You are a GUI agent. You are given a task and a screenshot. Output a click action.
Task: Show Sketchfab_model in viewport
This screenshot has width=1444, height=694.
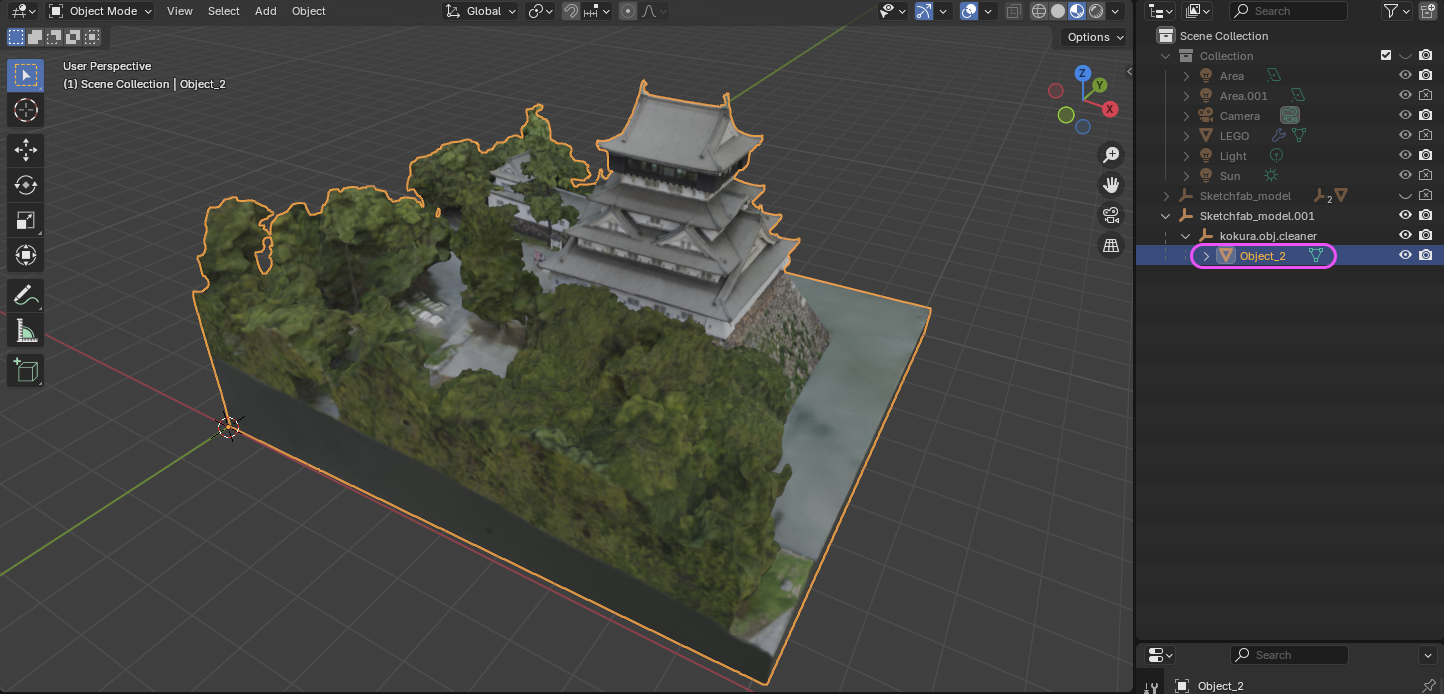pyautogui.click(x=1405, y=196)
